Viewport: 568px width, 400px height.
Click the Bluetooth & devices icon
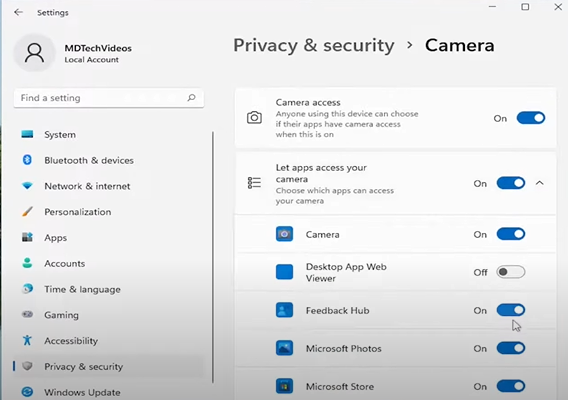(x=27, y=160)
